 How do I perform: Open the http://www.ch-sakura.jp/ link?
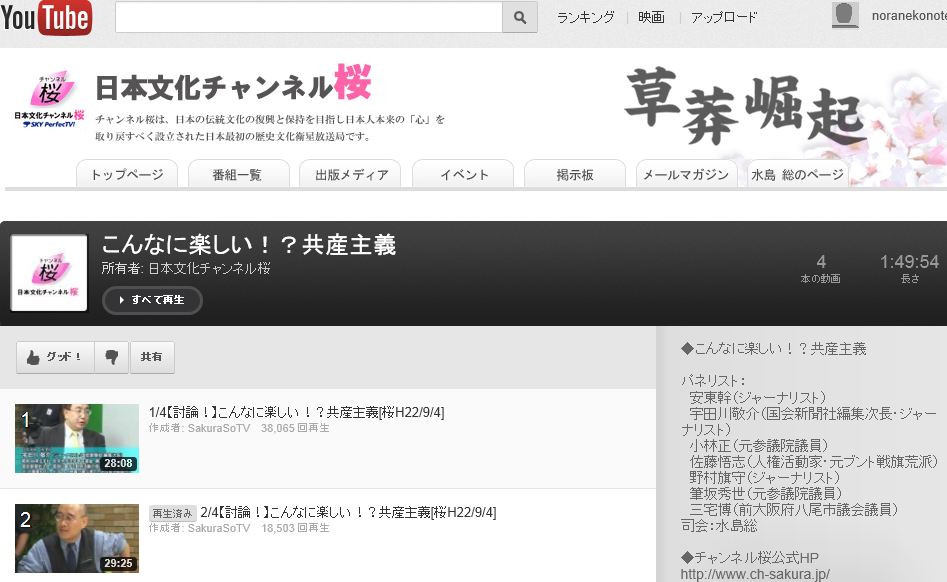point(755,574)
